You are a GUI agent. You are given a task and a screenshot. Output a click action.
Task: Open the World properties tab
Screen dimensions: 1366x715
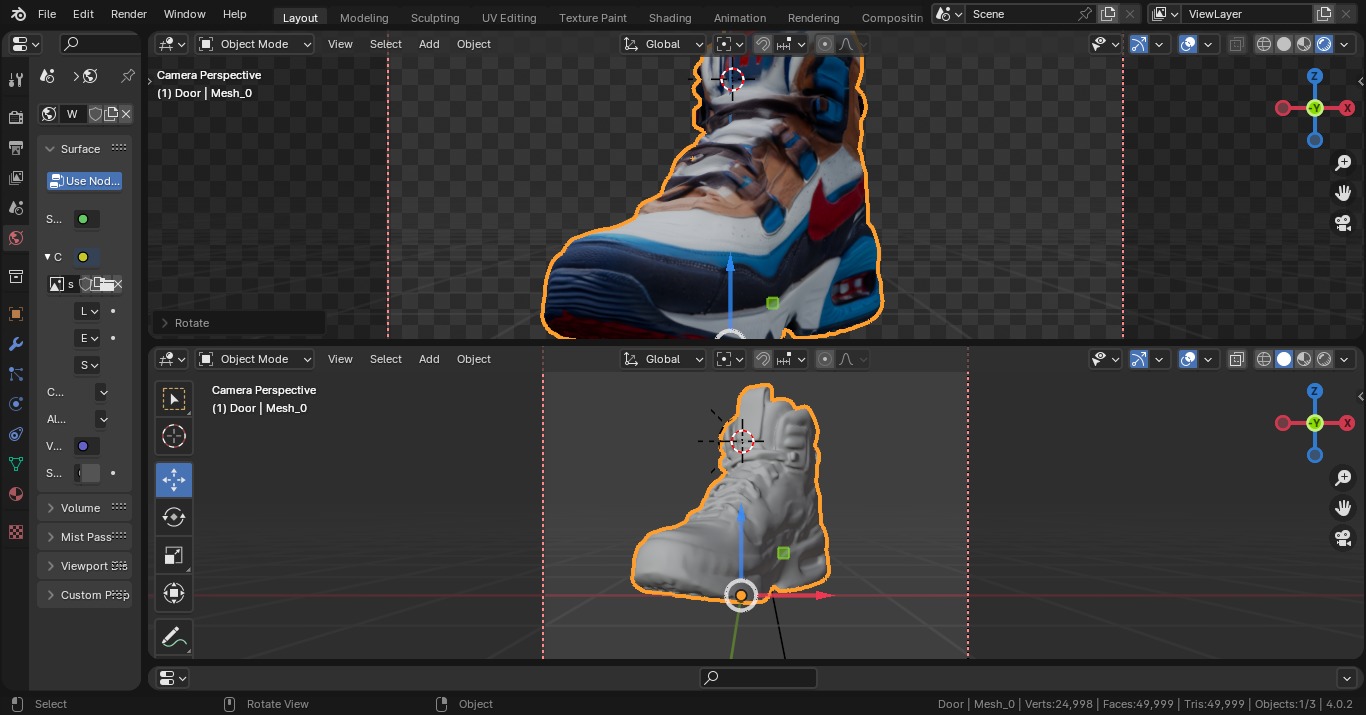pos(15,238)
